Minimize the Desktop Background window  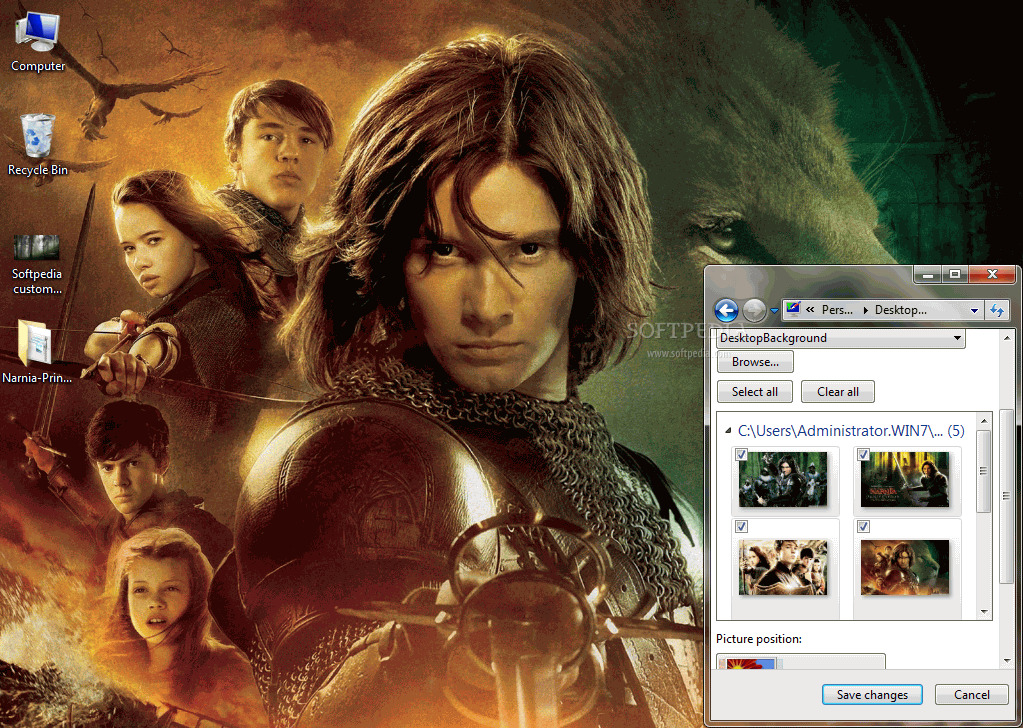[928, 275]
